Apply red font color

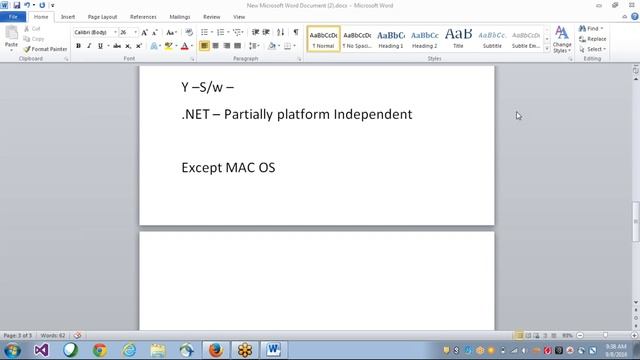pos(184,46)
